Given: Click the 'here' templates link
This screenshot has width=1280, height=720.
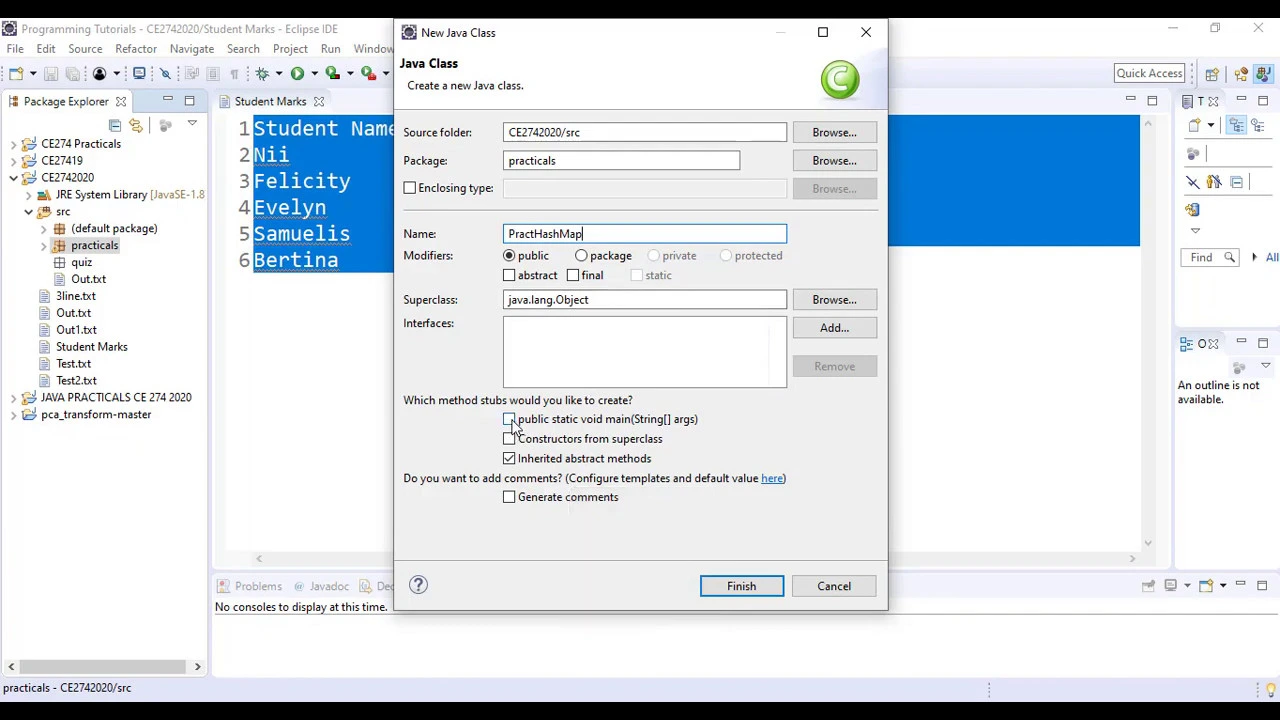Looking at the screenshot, I should (x=772, y=478).
